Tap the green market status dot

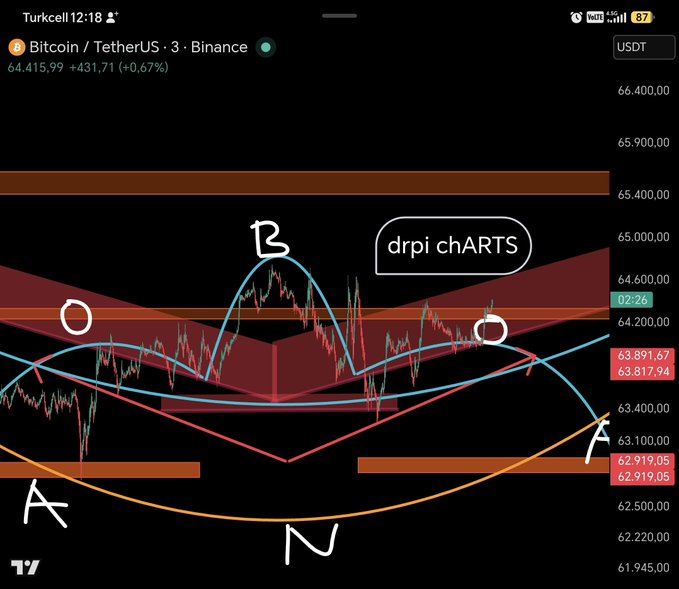point(266,47)
